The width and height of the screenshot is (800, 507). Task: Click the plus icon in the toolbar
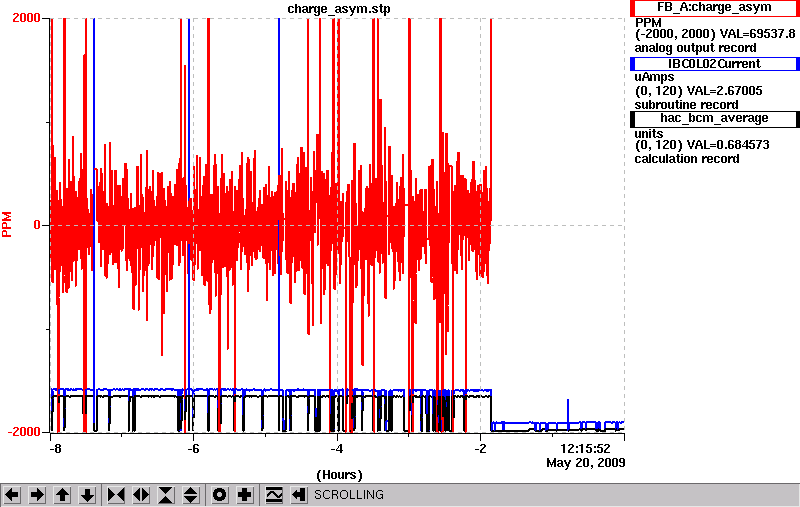tap(245, 495)
